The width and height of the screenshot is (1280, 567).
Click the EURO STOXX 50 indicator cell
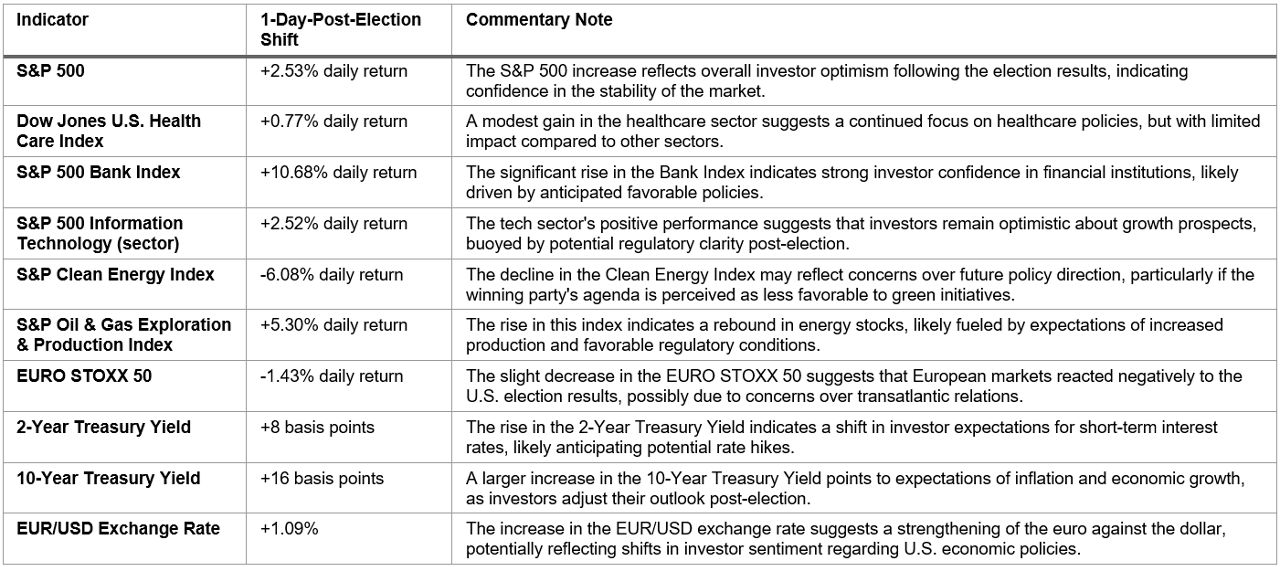pos(84,376)
